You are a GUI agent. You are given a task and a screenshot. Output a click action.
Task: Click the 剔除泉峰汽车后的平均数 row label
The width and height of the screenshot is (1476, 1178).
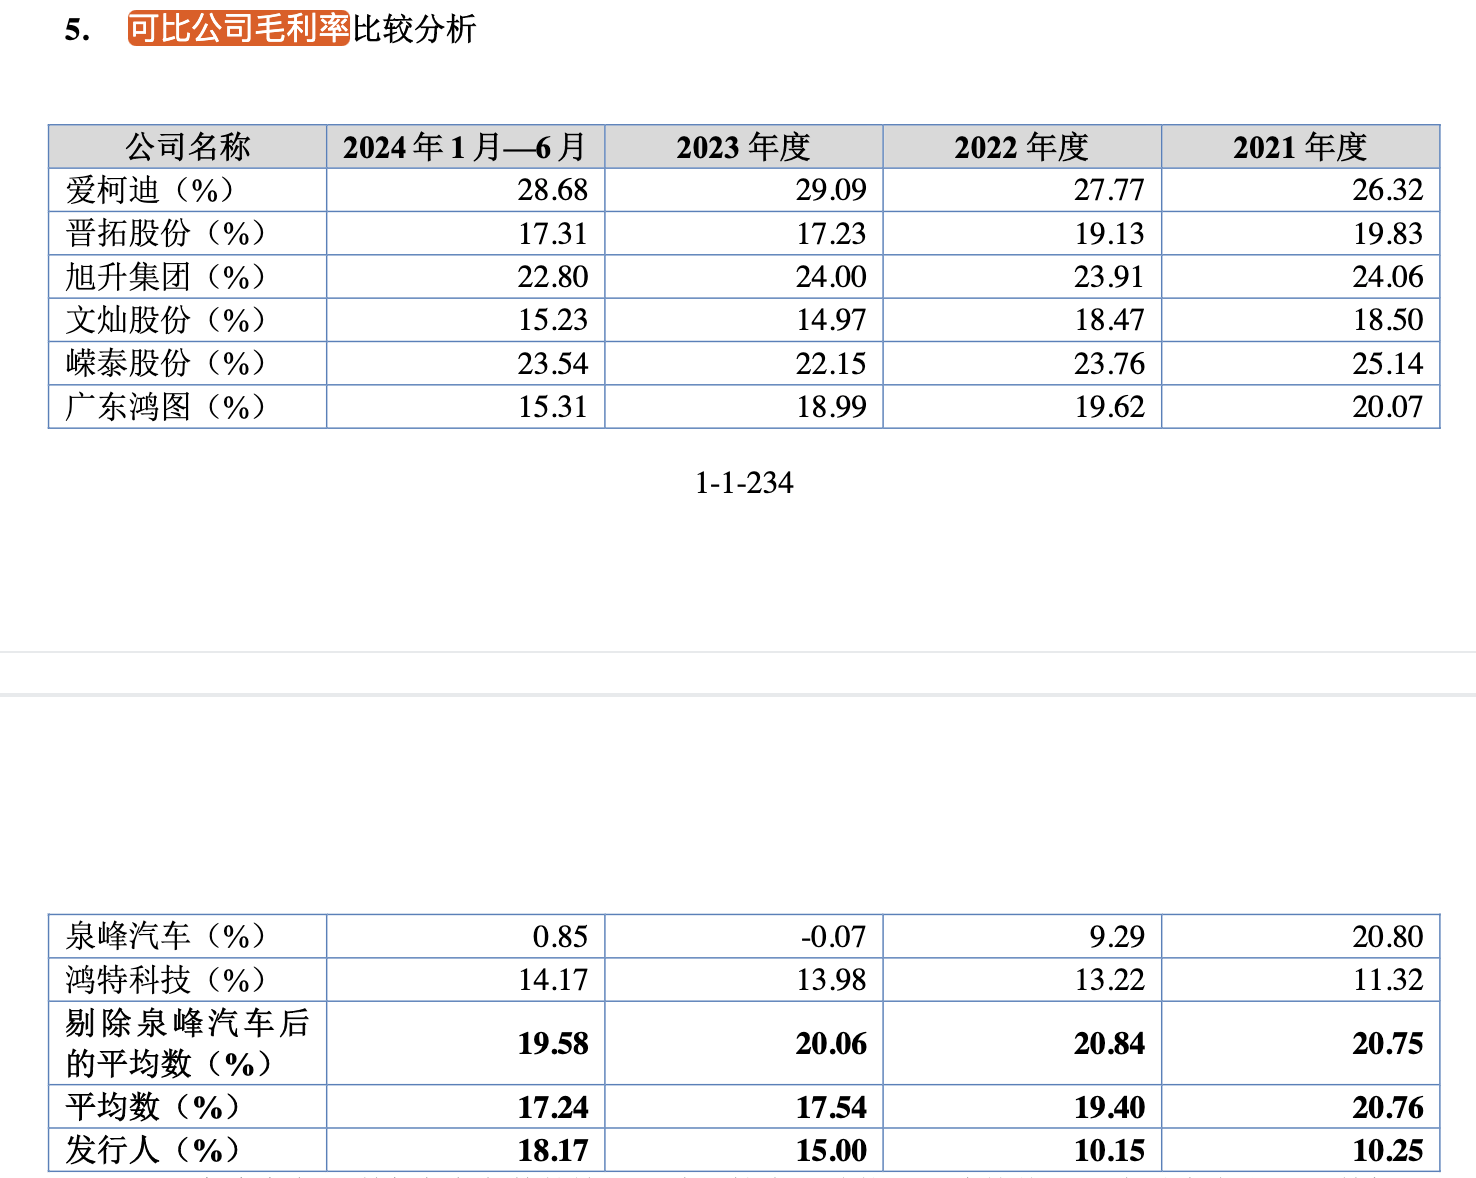(x=187, y=1043)
